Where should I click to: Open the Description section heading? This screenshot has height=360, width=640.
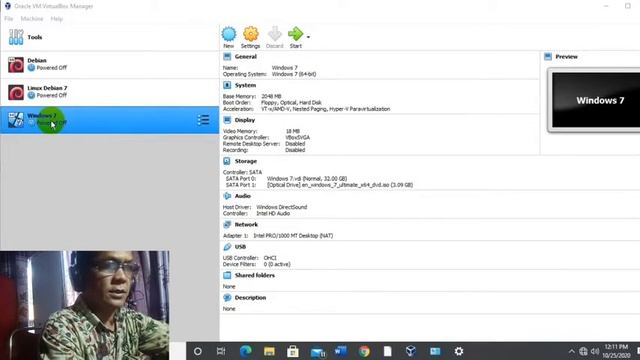[x=250, y=298]
